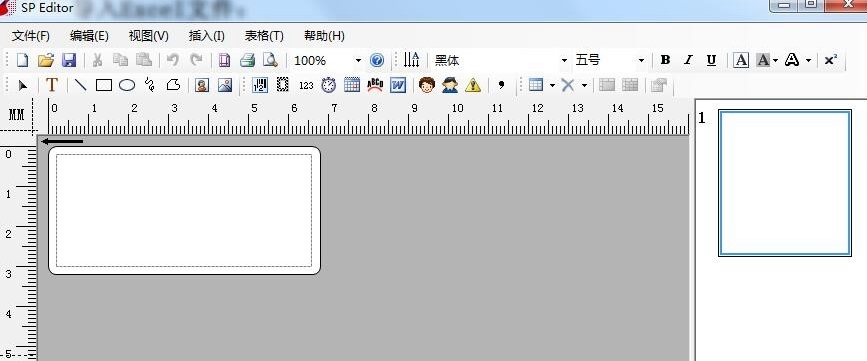Screen dimensions: 867x361
Task: Insert curved text with the ABCD arc icon
Action: (x=375, y=85)
